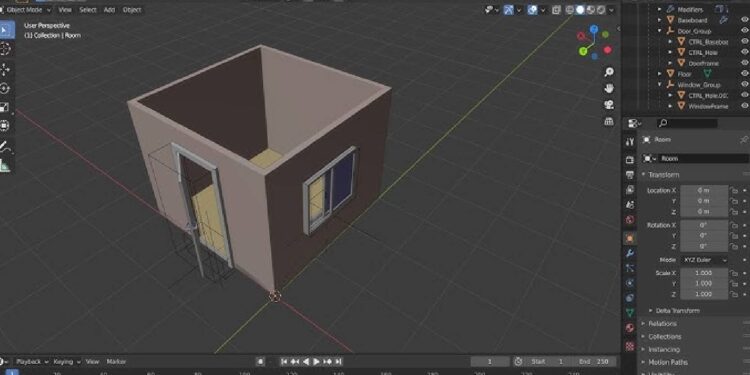Open the Object Data green triangle tab
Viewport: 750px width, 375px height.
630,313
